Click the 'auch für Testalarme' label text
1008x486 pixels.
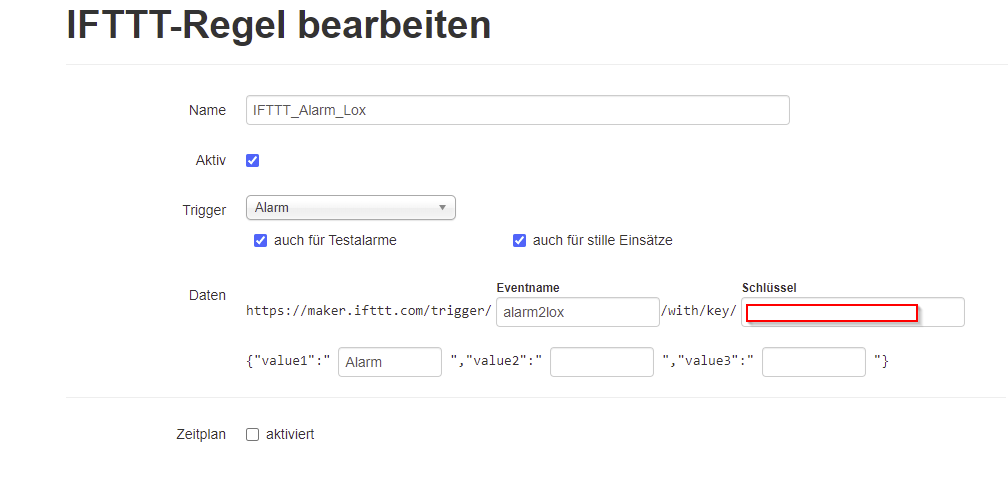335,240
